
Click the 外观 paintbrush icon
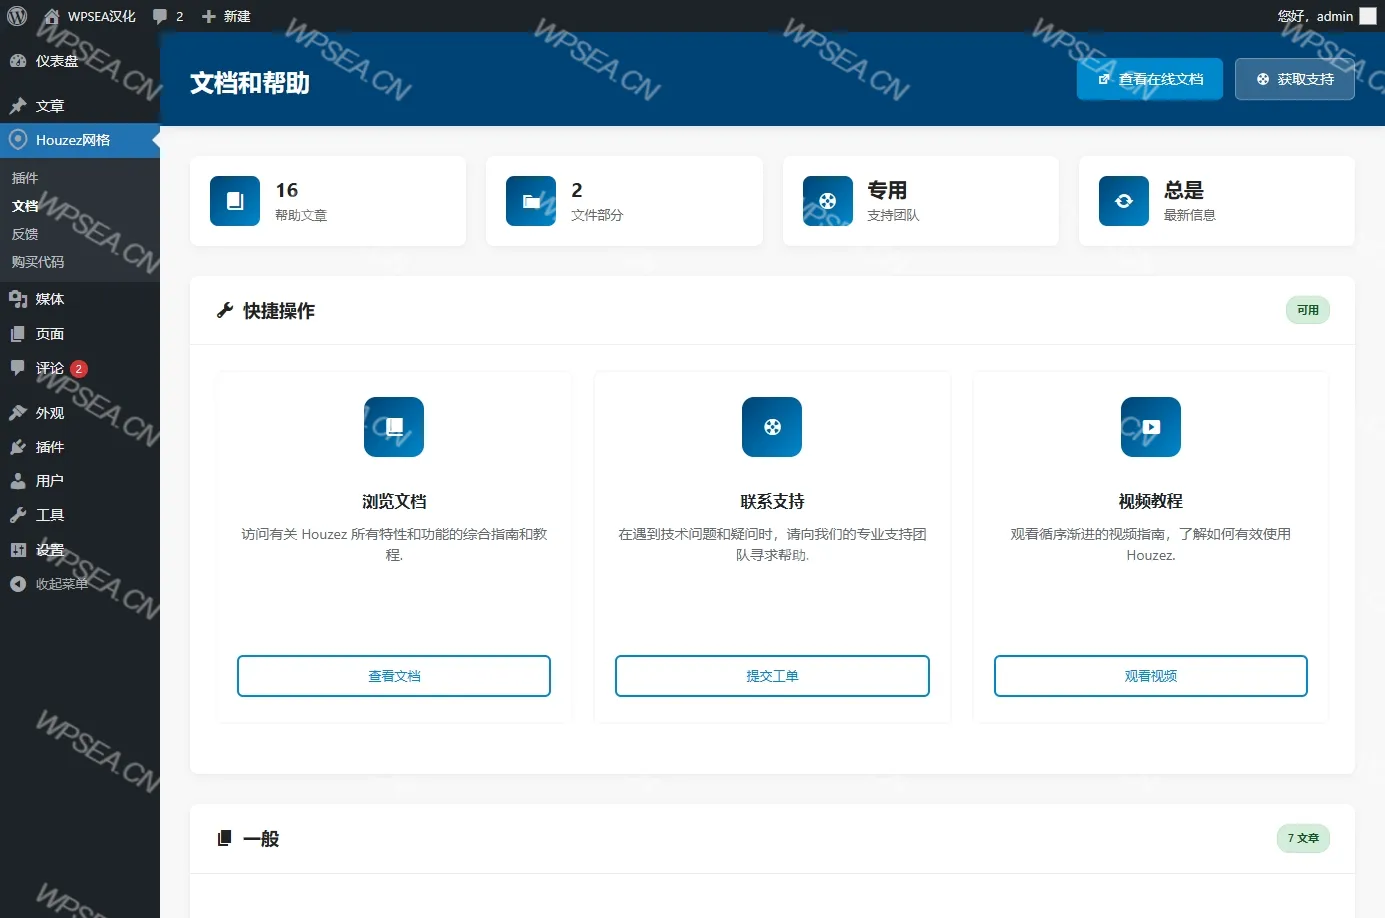(18, 413)
